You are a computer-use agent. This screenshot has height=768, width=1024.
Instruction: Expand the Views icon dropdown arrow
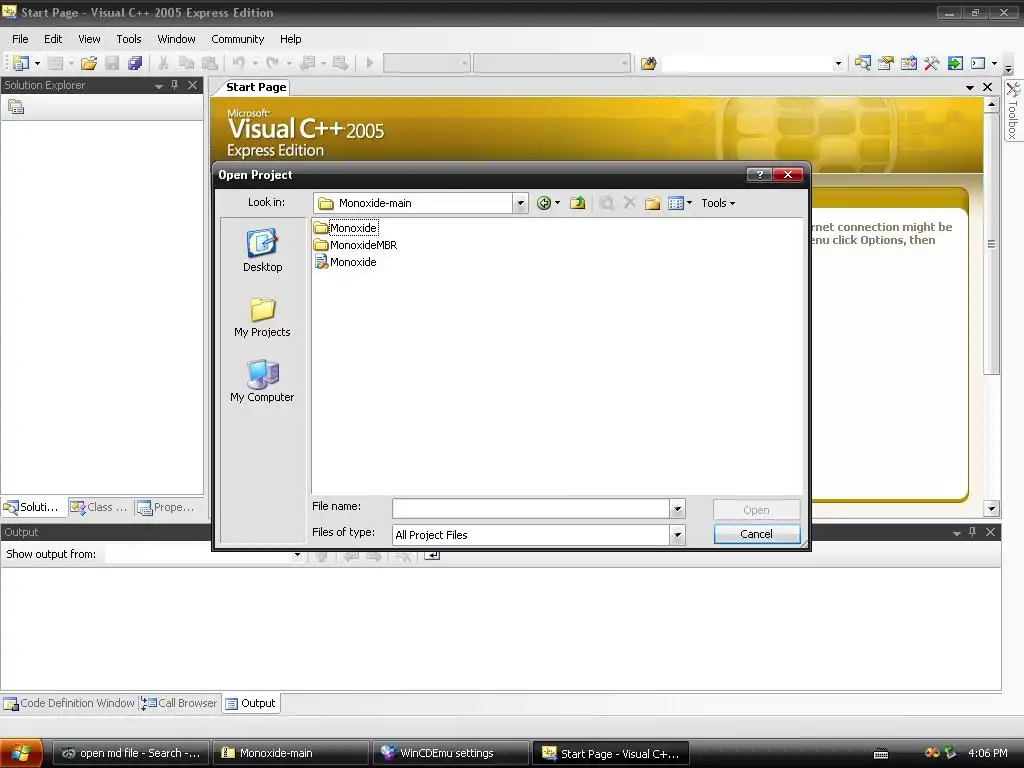[689, 203]
